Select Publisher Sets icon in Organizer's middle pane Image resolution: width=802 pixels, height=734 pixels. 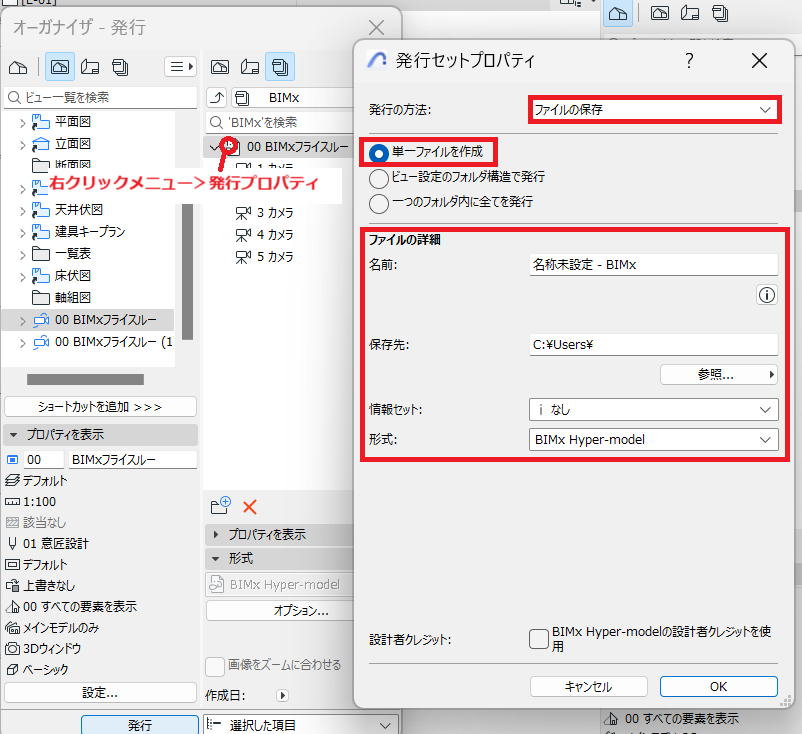click(x=280, y=67)
